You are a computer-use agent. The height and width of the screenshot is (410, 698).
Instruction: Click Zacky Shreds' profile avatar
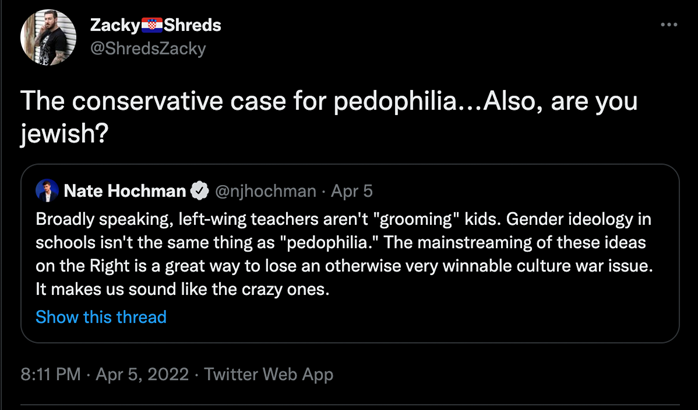point(47,37)
